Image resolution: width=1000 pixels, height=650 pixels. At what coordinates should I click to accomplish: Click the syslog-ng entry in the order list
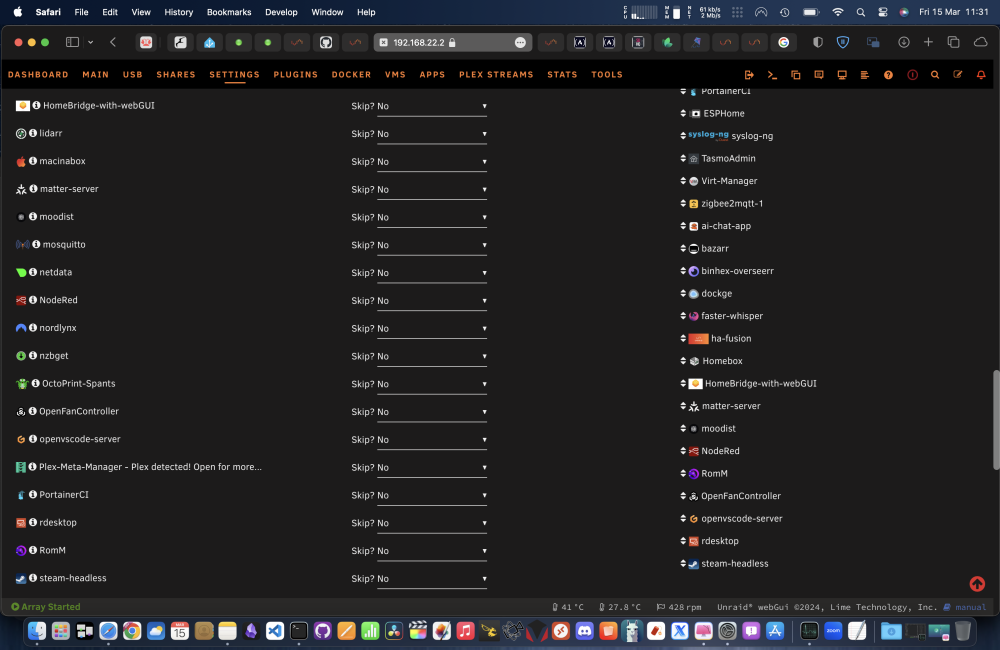coord(727,136)
